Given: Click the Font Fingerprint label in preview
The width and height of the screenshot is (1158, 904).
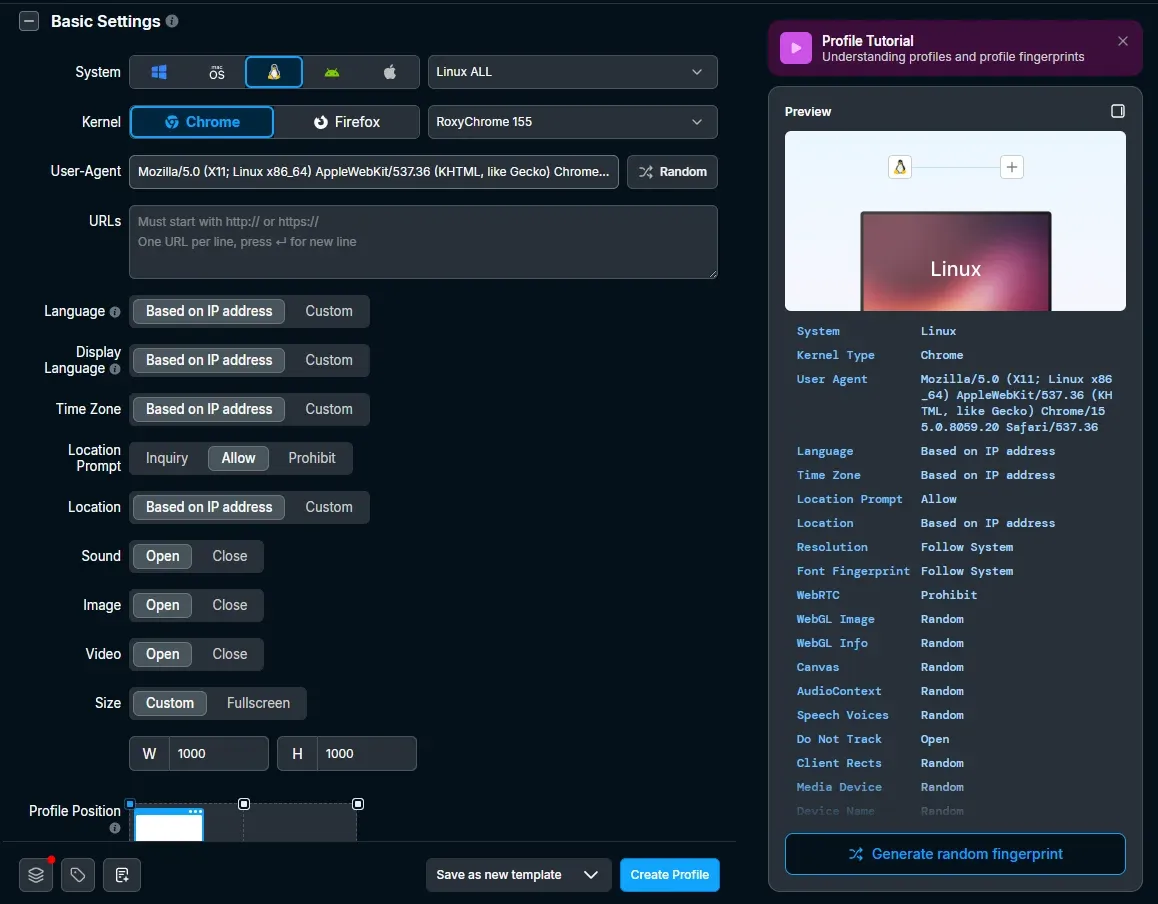Looking at the screenshot, I should click(x=853, y=571).
